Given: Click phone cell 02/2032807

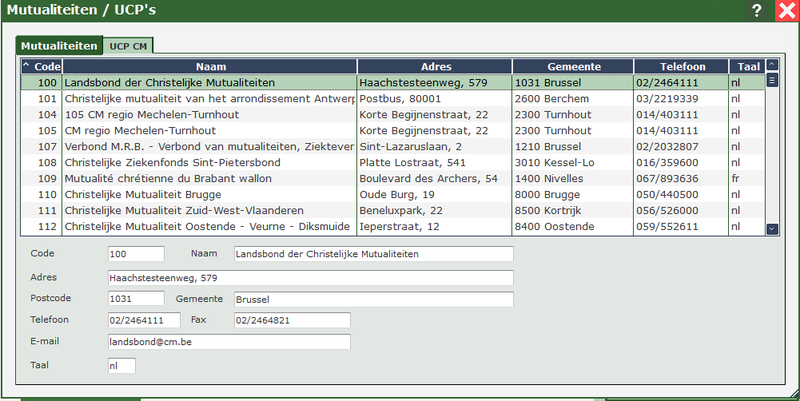Looking at the screenshot, I should pos(681,146).
